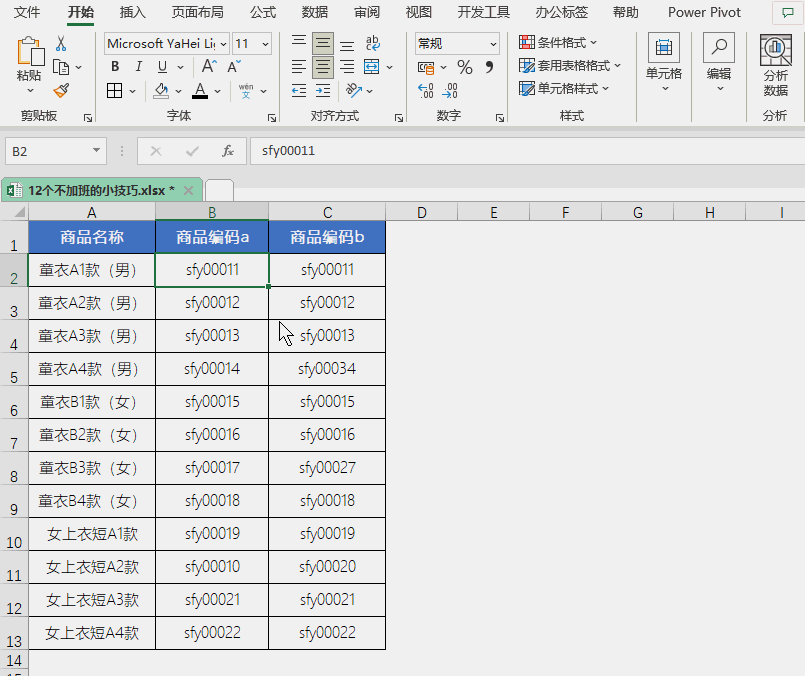Open the 数据 ribbon tab
This screenshot has width=805, height=676.
[x=314, y=13]
